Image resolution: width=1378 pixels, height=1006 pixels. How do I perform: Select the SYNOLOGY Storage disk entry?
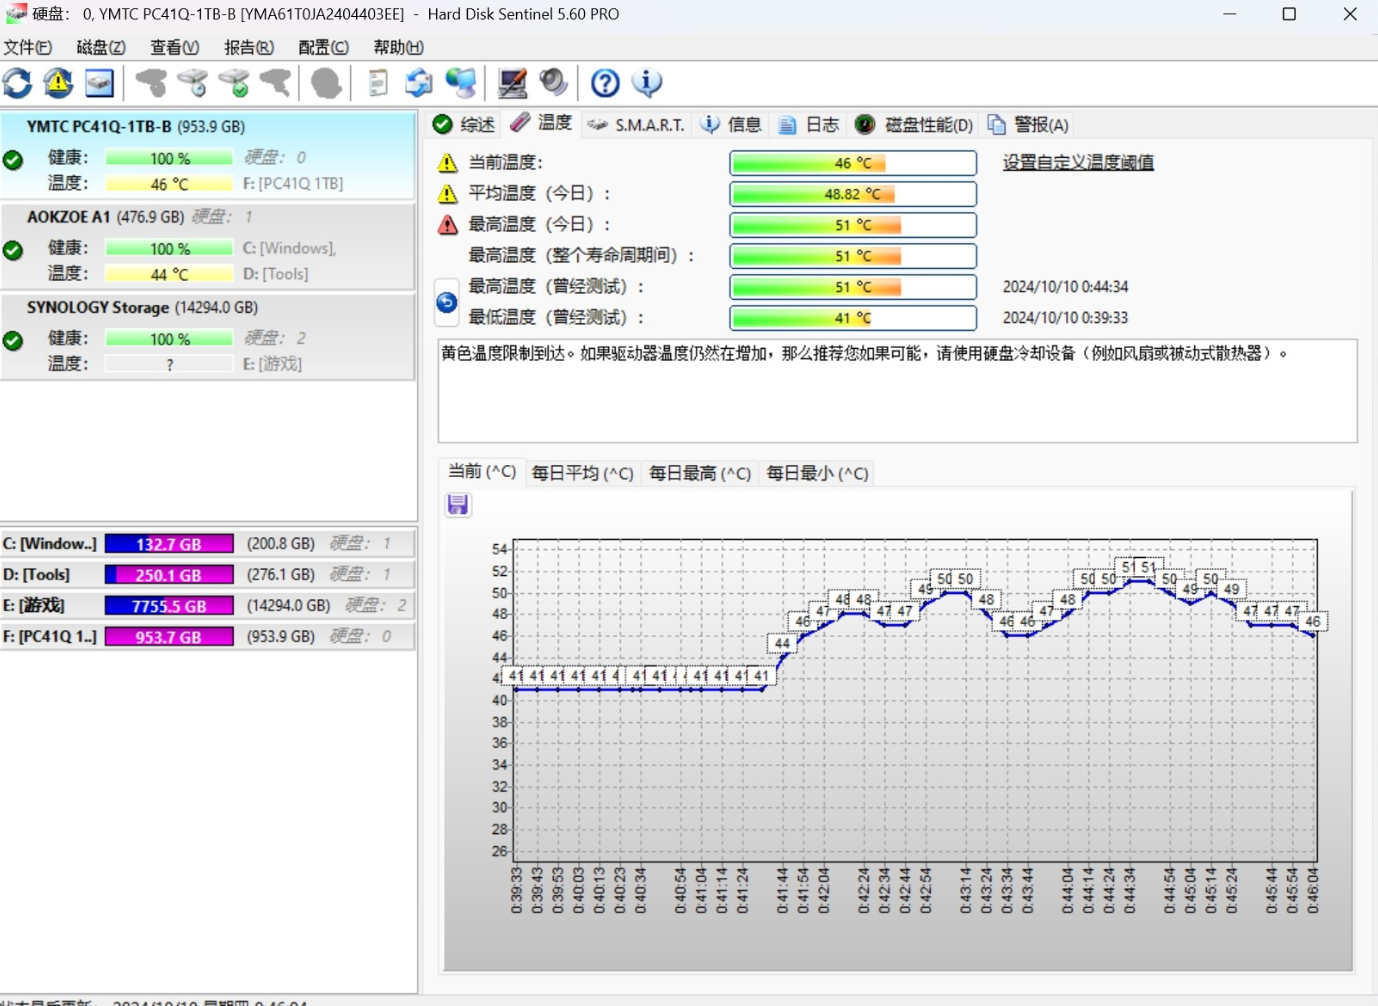coord(141,307)
